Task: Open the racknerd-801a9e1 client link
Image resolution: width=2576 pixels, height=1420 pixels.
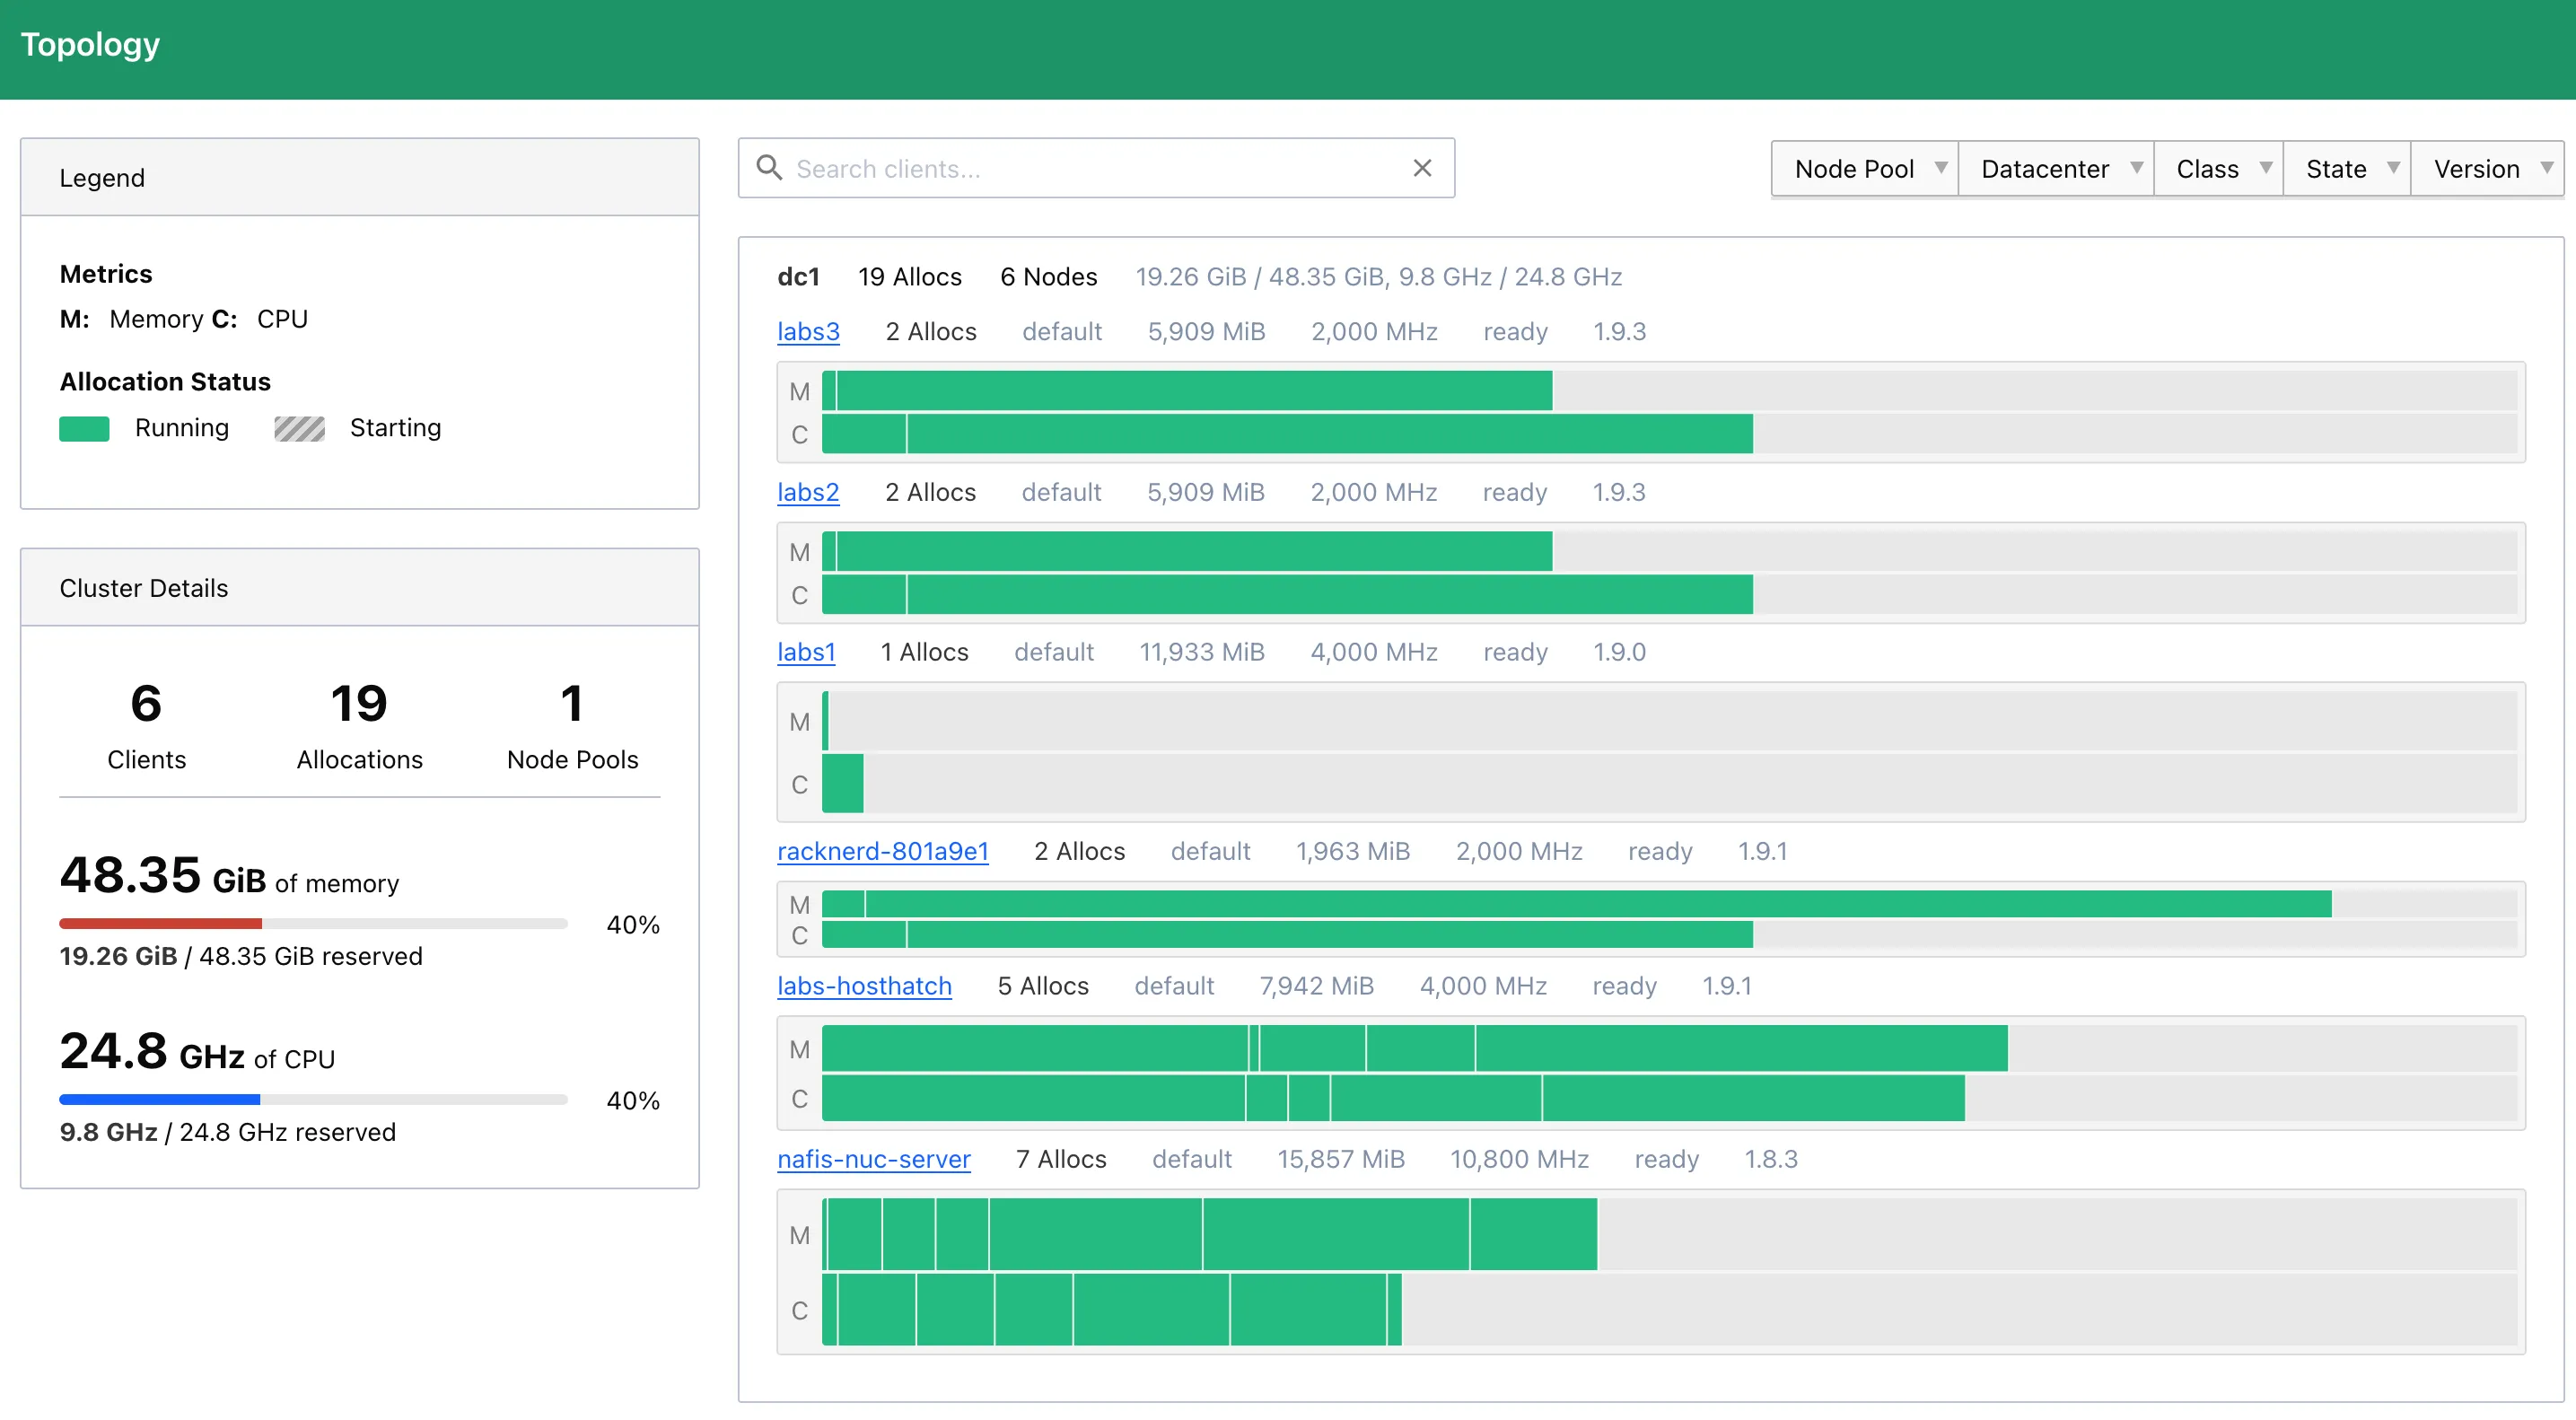Action: [882, 851]
